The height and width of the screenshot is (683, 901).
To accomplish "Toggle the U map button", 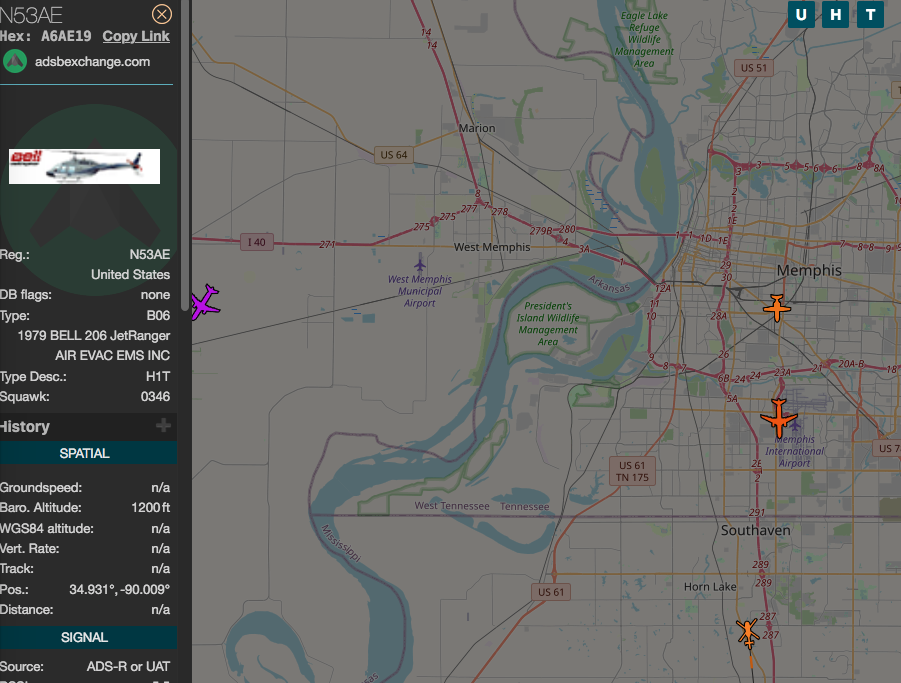I will 801,14.
